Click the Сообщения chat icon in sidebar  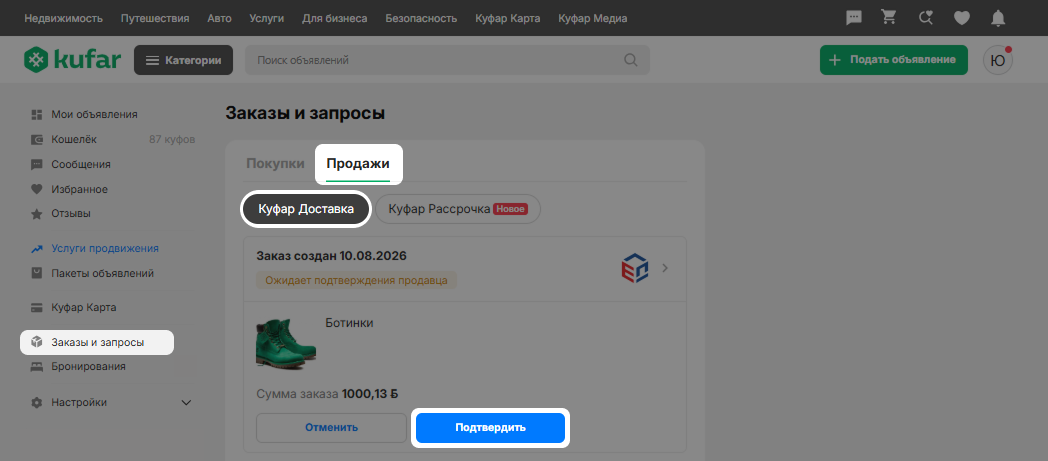pyautogui.click(x=37, y=164)
